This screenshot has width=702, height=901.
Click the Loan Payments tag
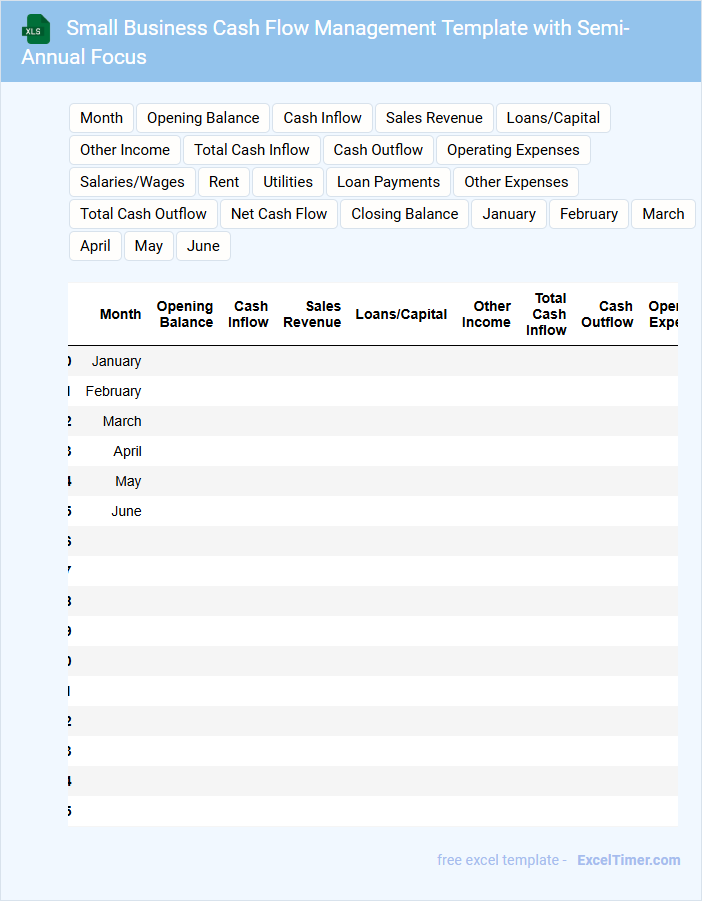click(388, 182)
